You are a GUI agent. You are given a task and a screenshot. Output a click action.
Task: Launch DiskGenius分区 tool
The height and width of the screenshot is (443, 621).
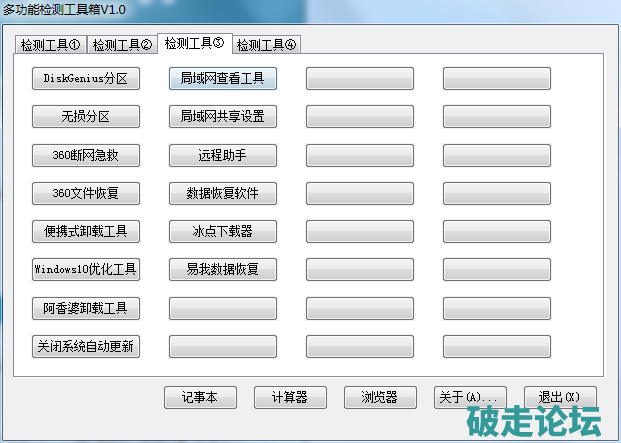point(86,78)
